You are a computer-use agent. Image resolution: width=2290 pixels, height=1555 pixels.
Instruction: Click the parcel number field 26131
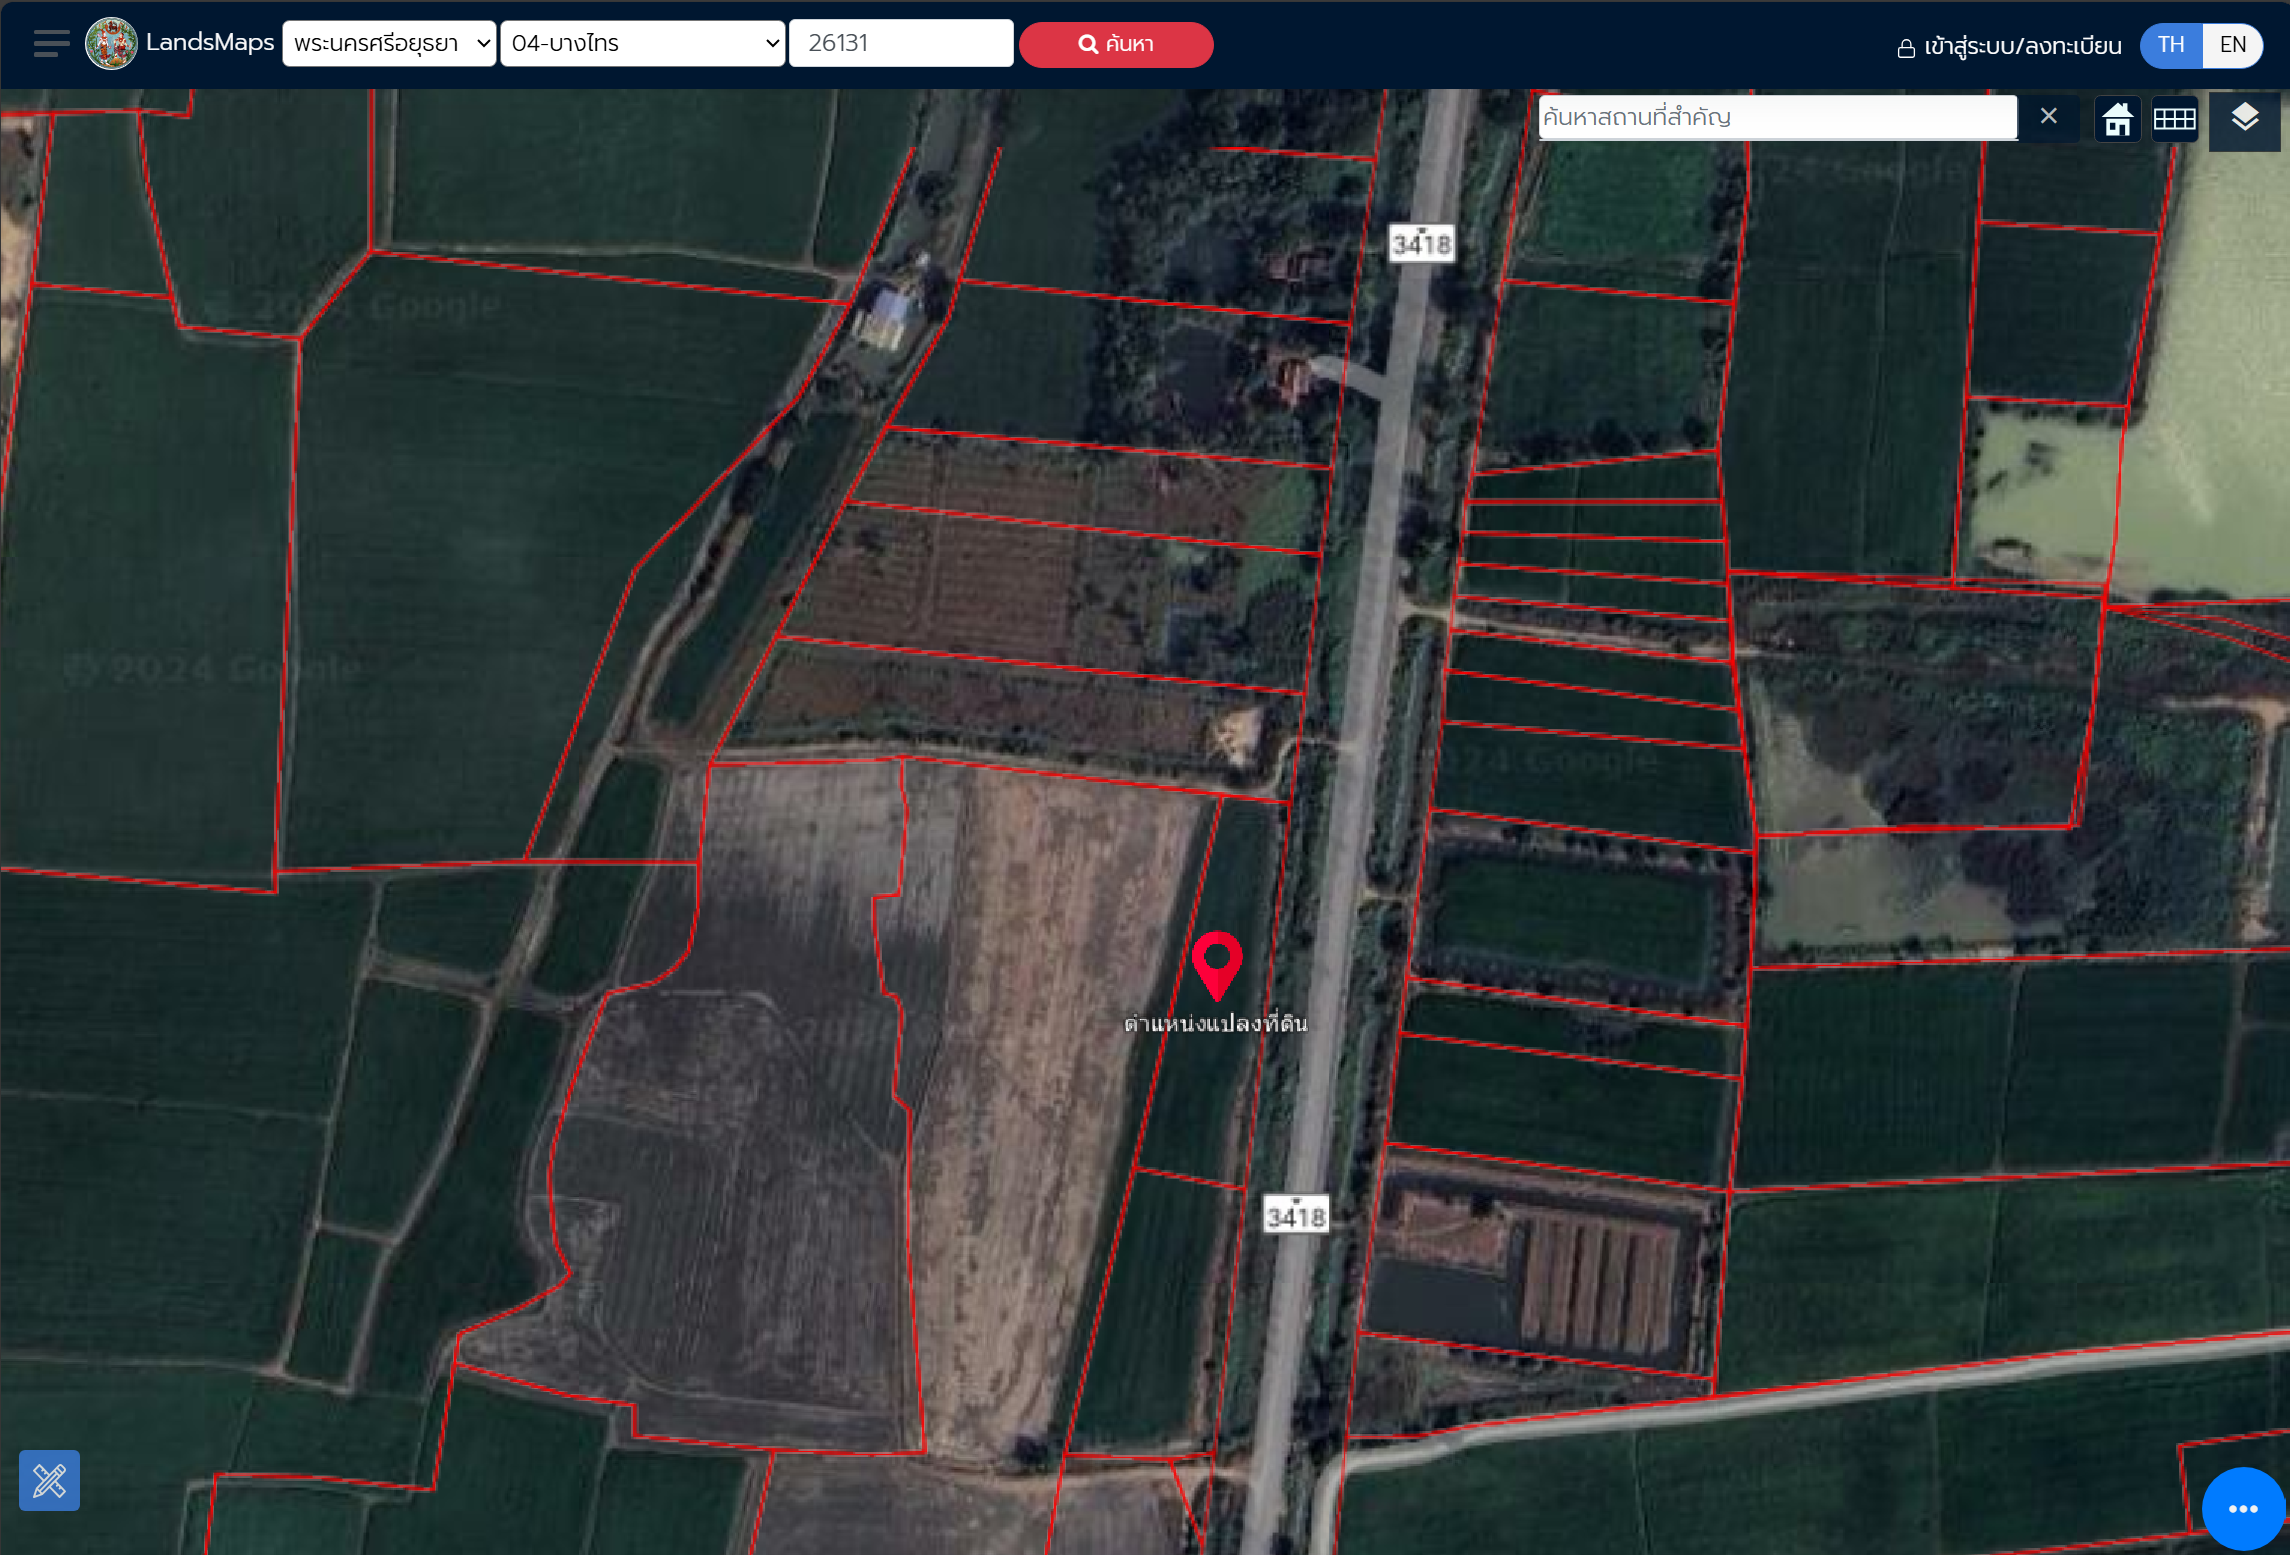coord(901,43)
